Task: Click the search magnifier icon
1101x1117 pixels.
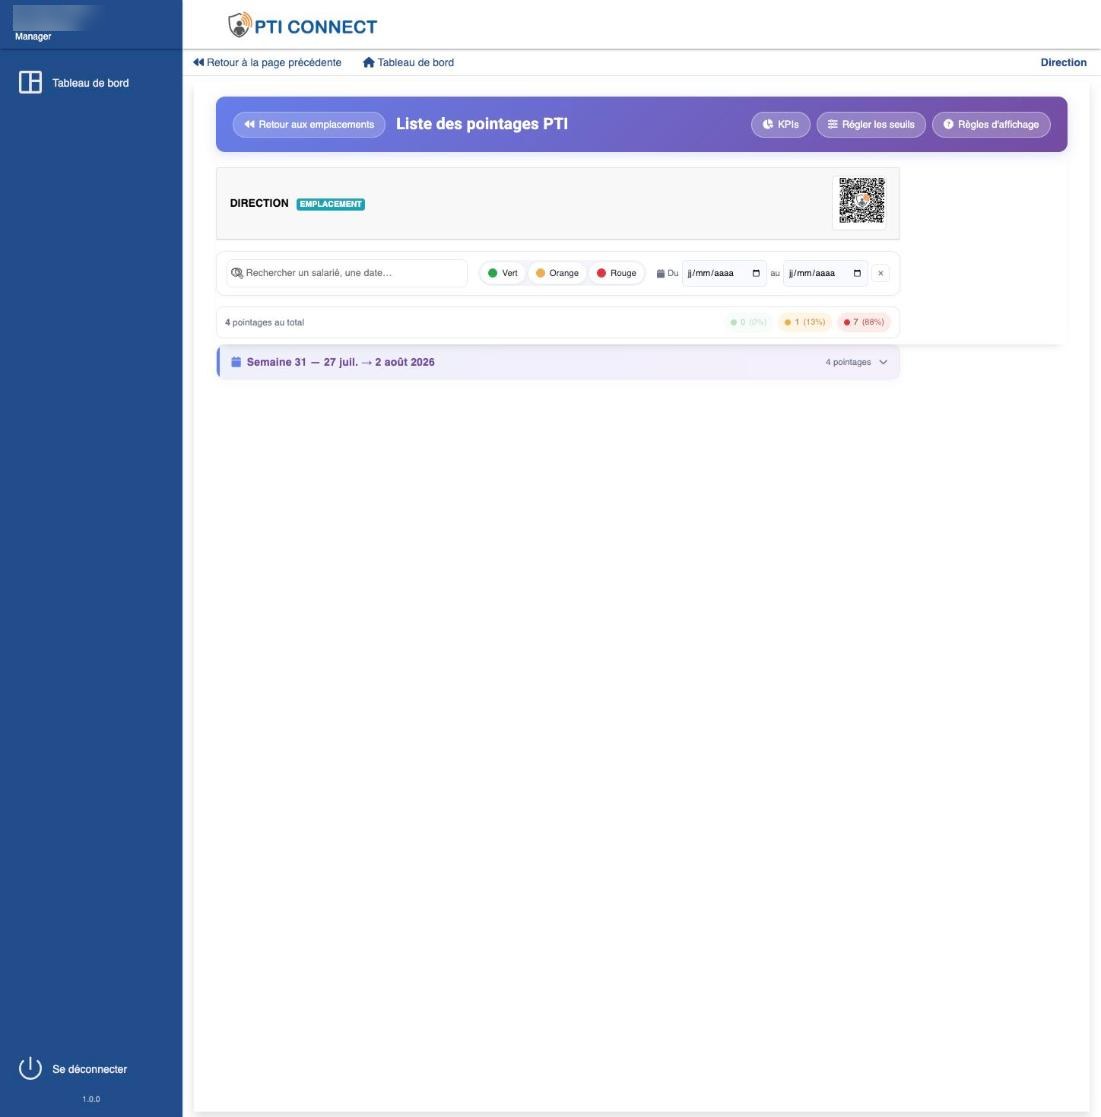Action: (237, 273)
